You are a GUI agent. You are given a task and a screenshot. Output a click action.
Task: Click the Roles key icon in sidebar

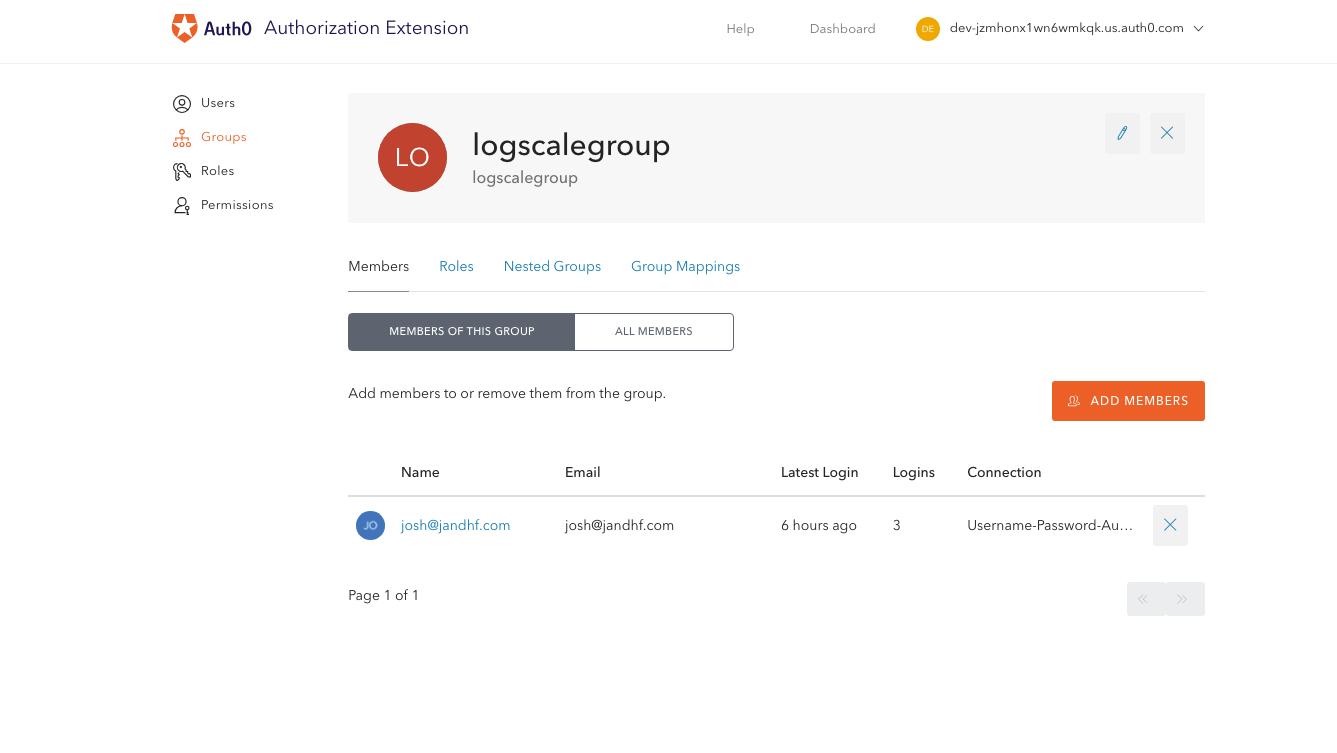181,171
